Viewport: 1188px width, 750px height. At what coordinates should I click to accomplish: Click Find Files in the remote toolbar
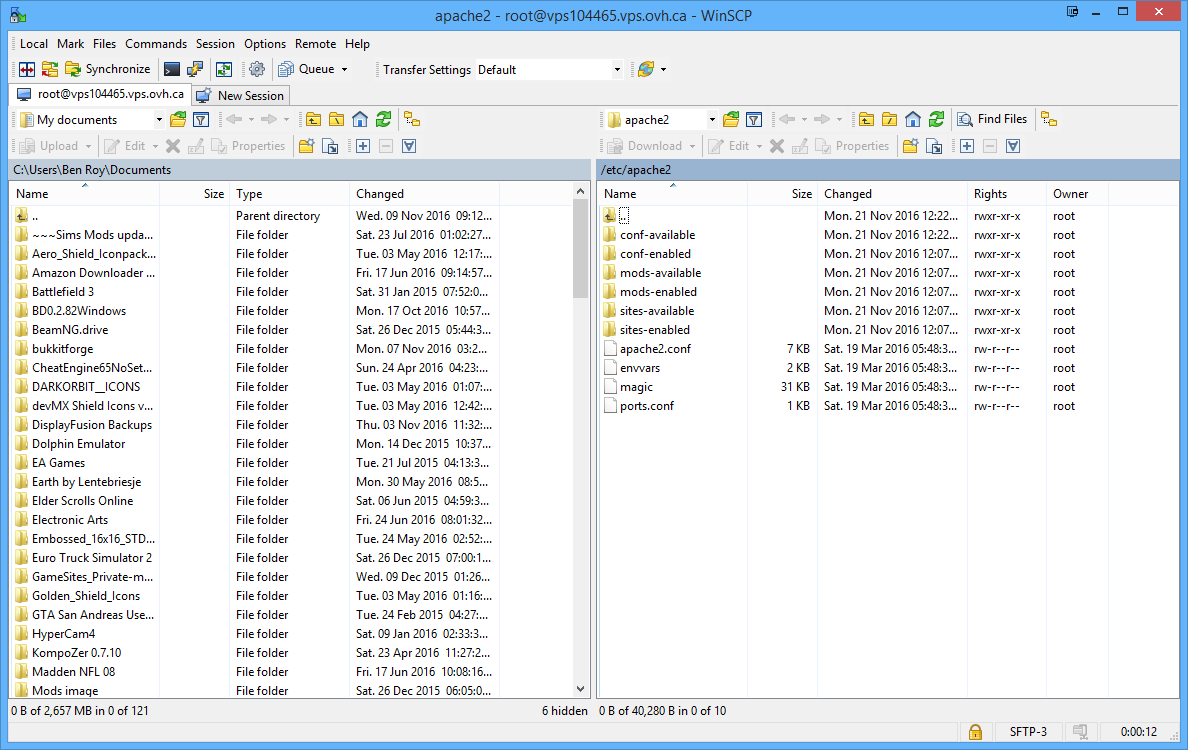click(x=992, y=119)
